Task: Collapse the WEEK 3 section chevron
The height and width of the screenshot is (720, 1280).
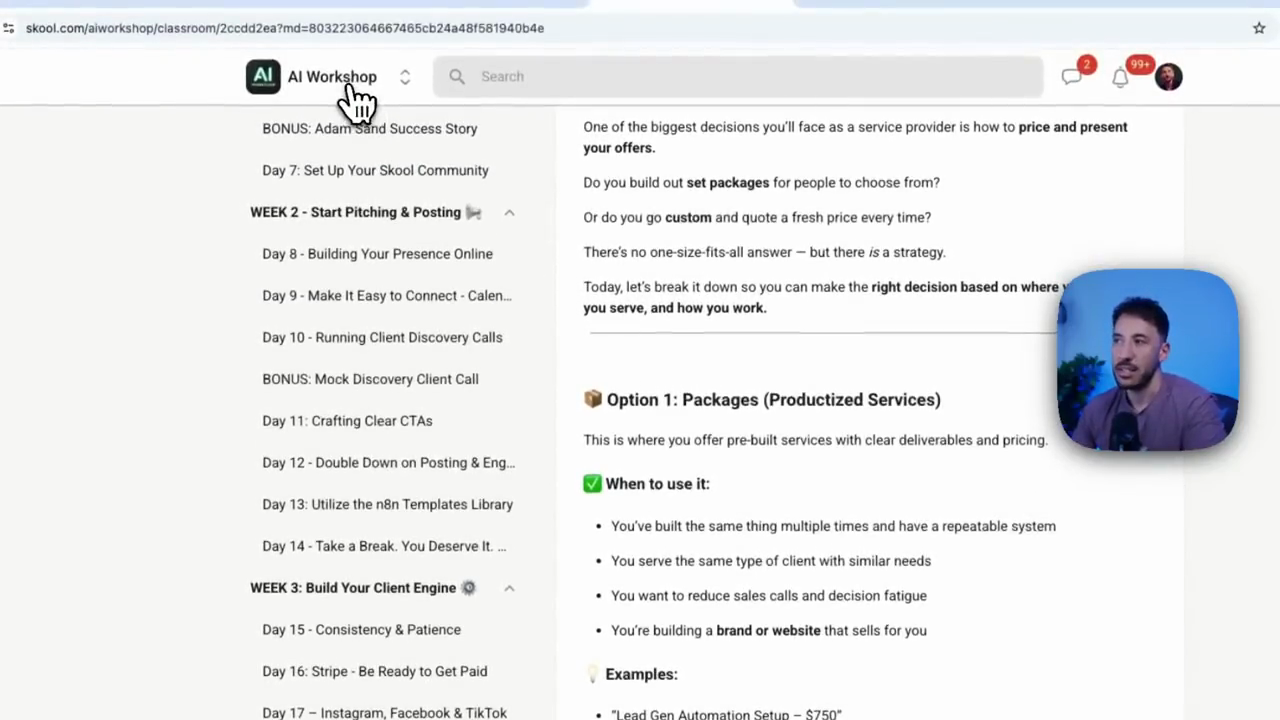Action: point(509,588)
